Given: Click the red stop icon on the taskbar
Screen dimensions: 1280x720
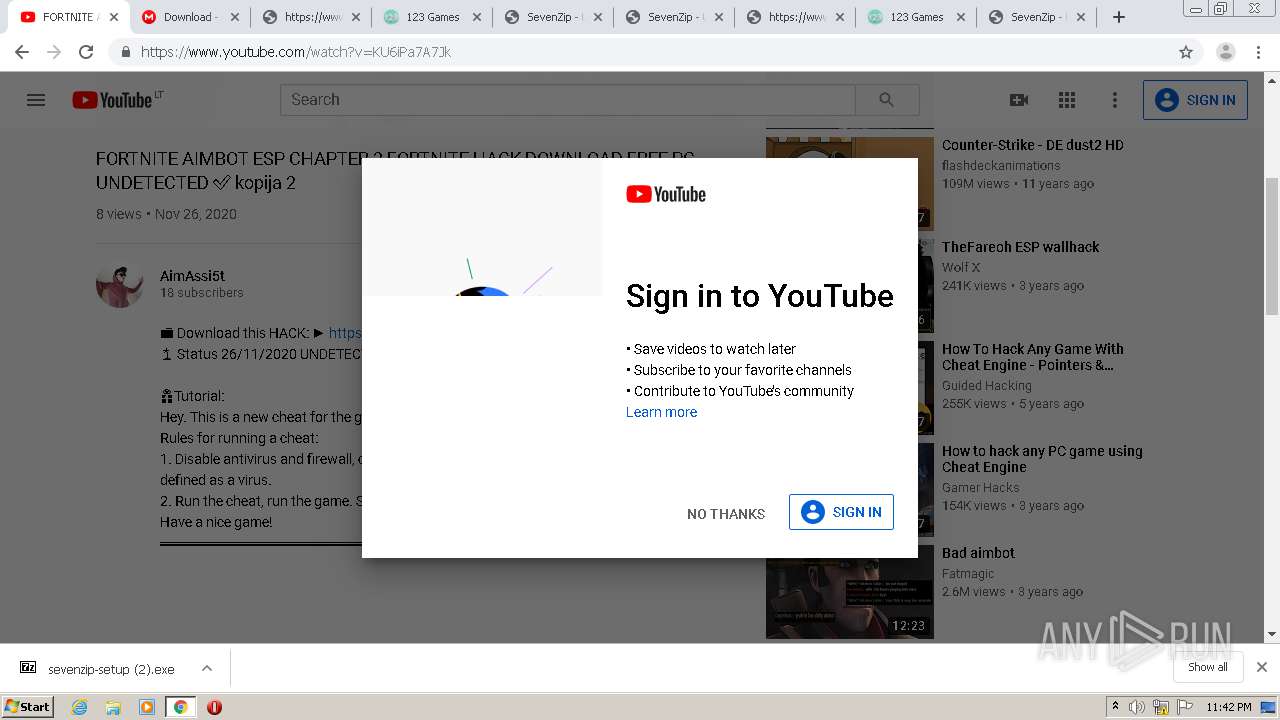Looking at the screenshot, I should [214, 707].
